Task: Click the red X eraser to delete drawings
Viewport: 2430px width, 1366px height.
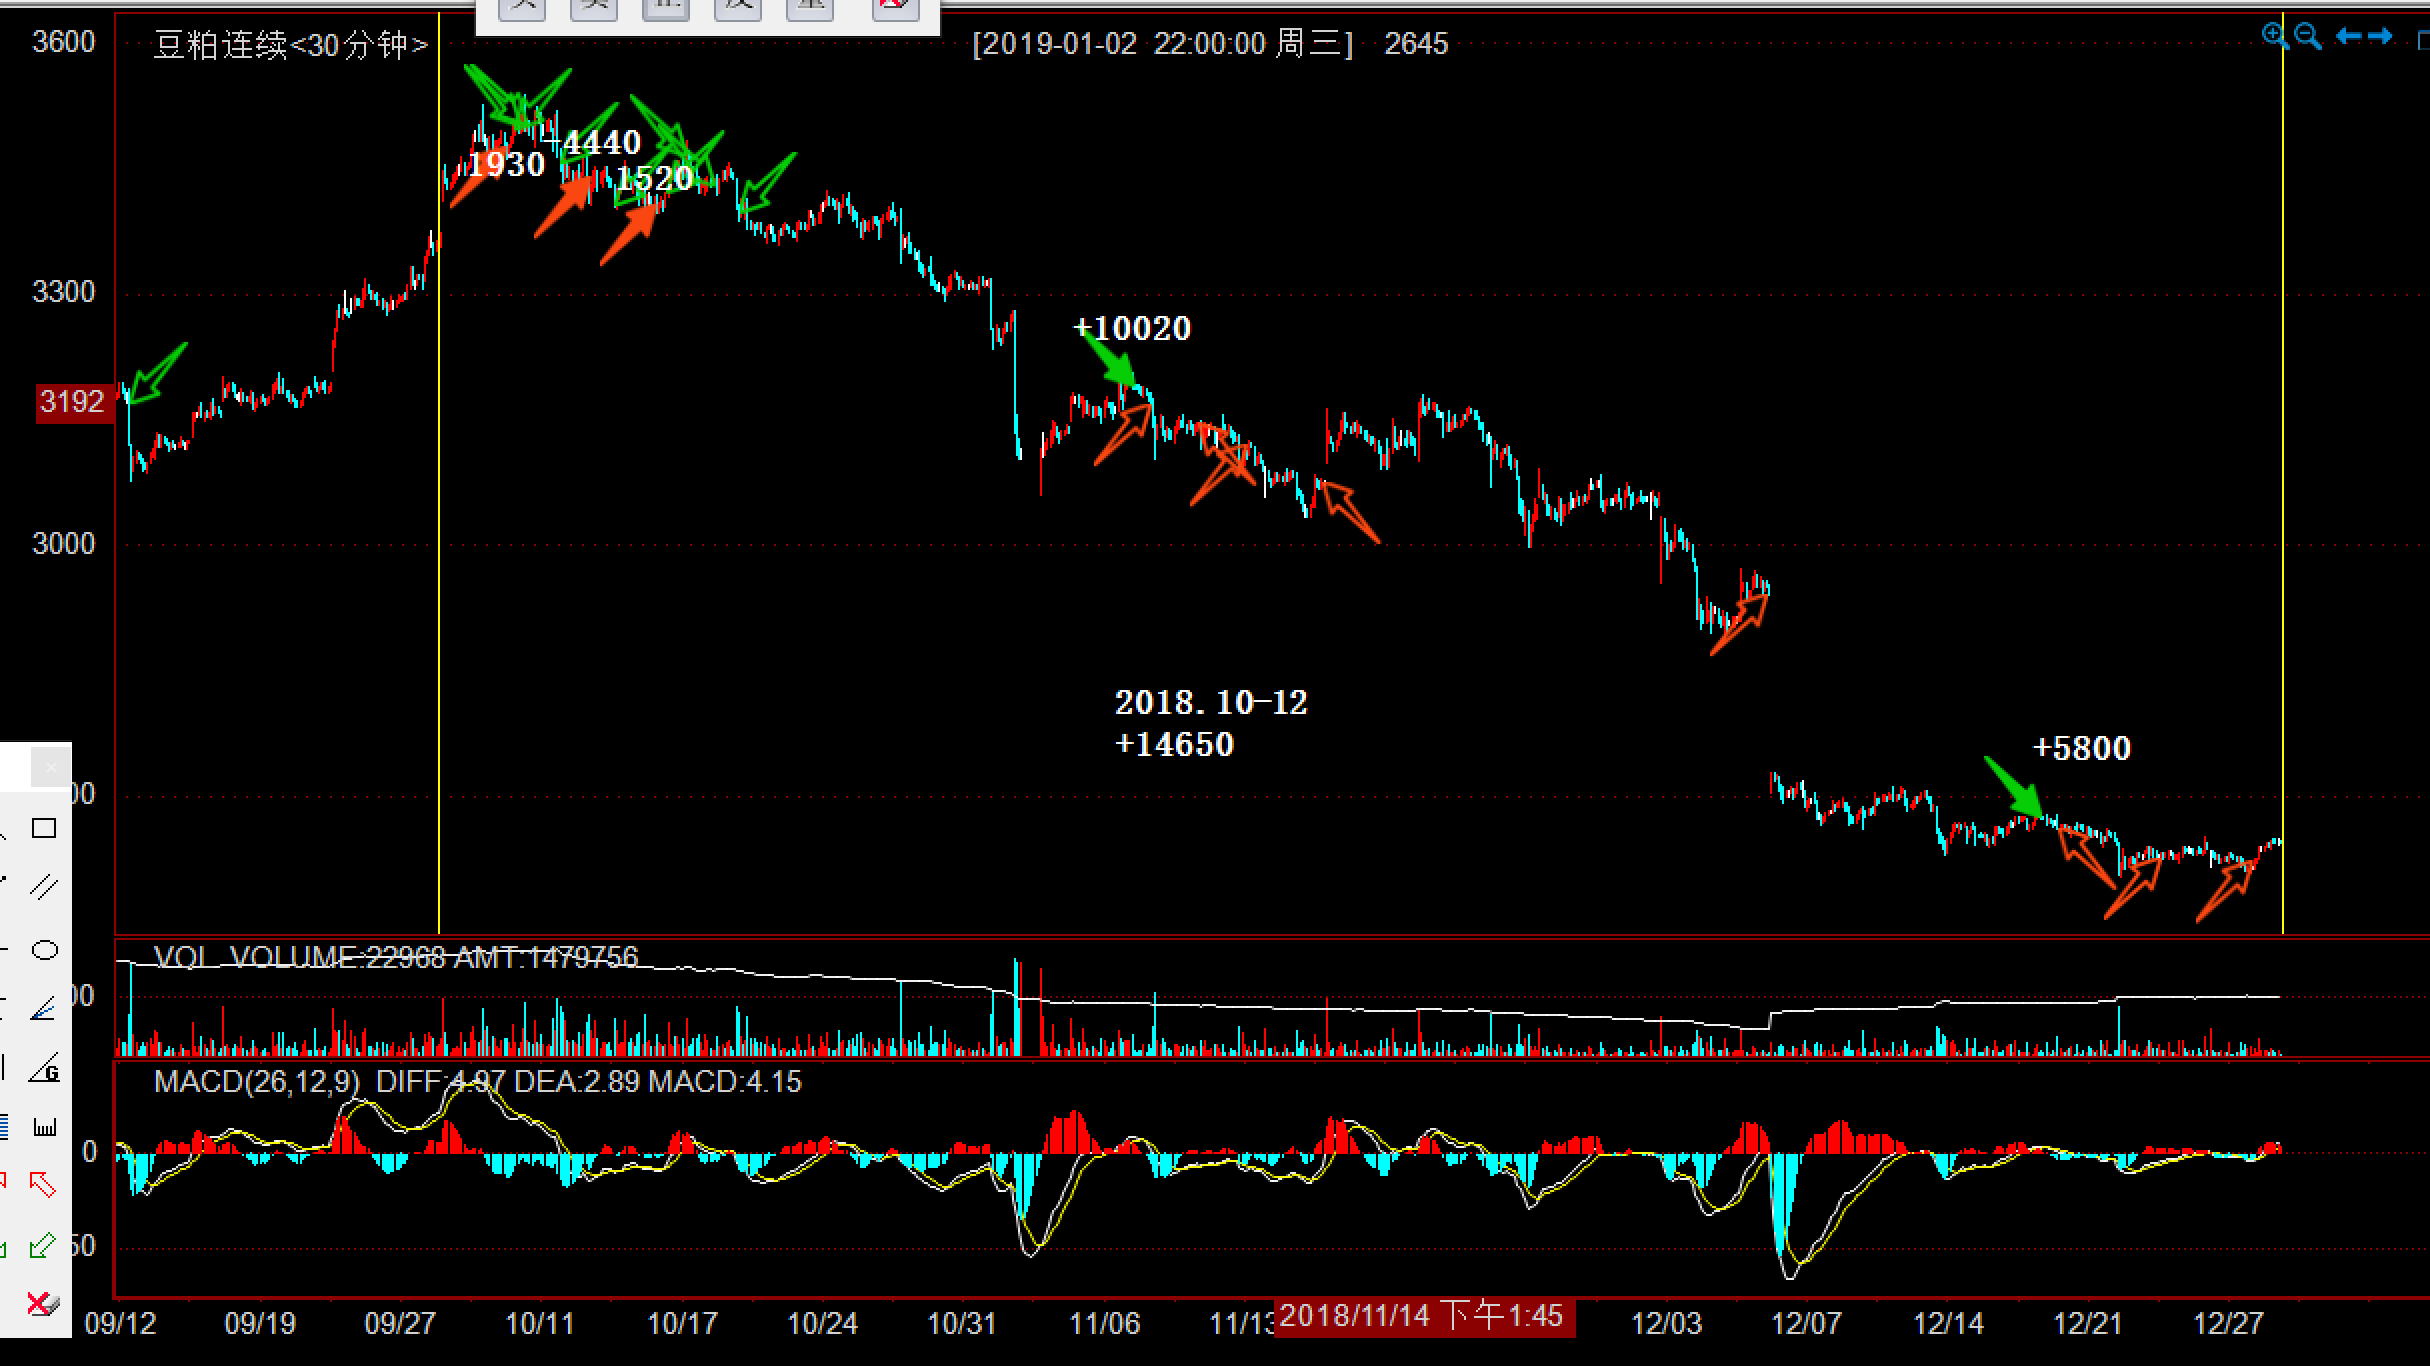Action: click(43, 1304)
